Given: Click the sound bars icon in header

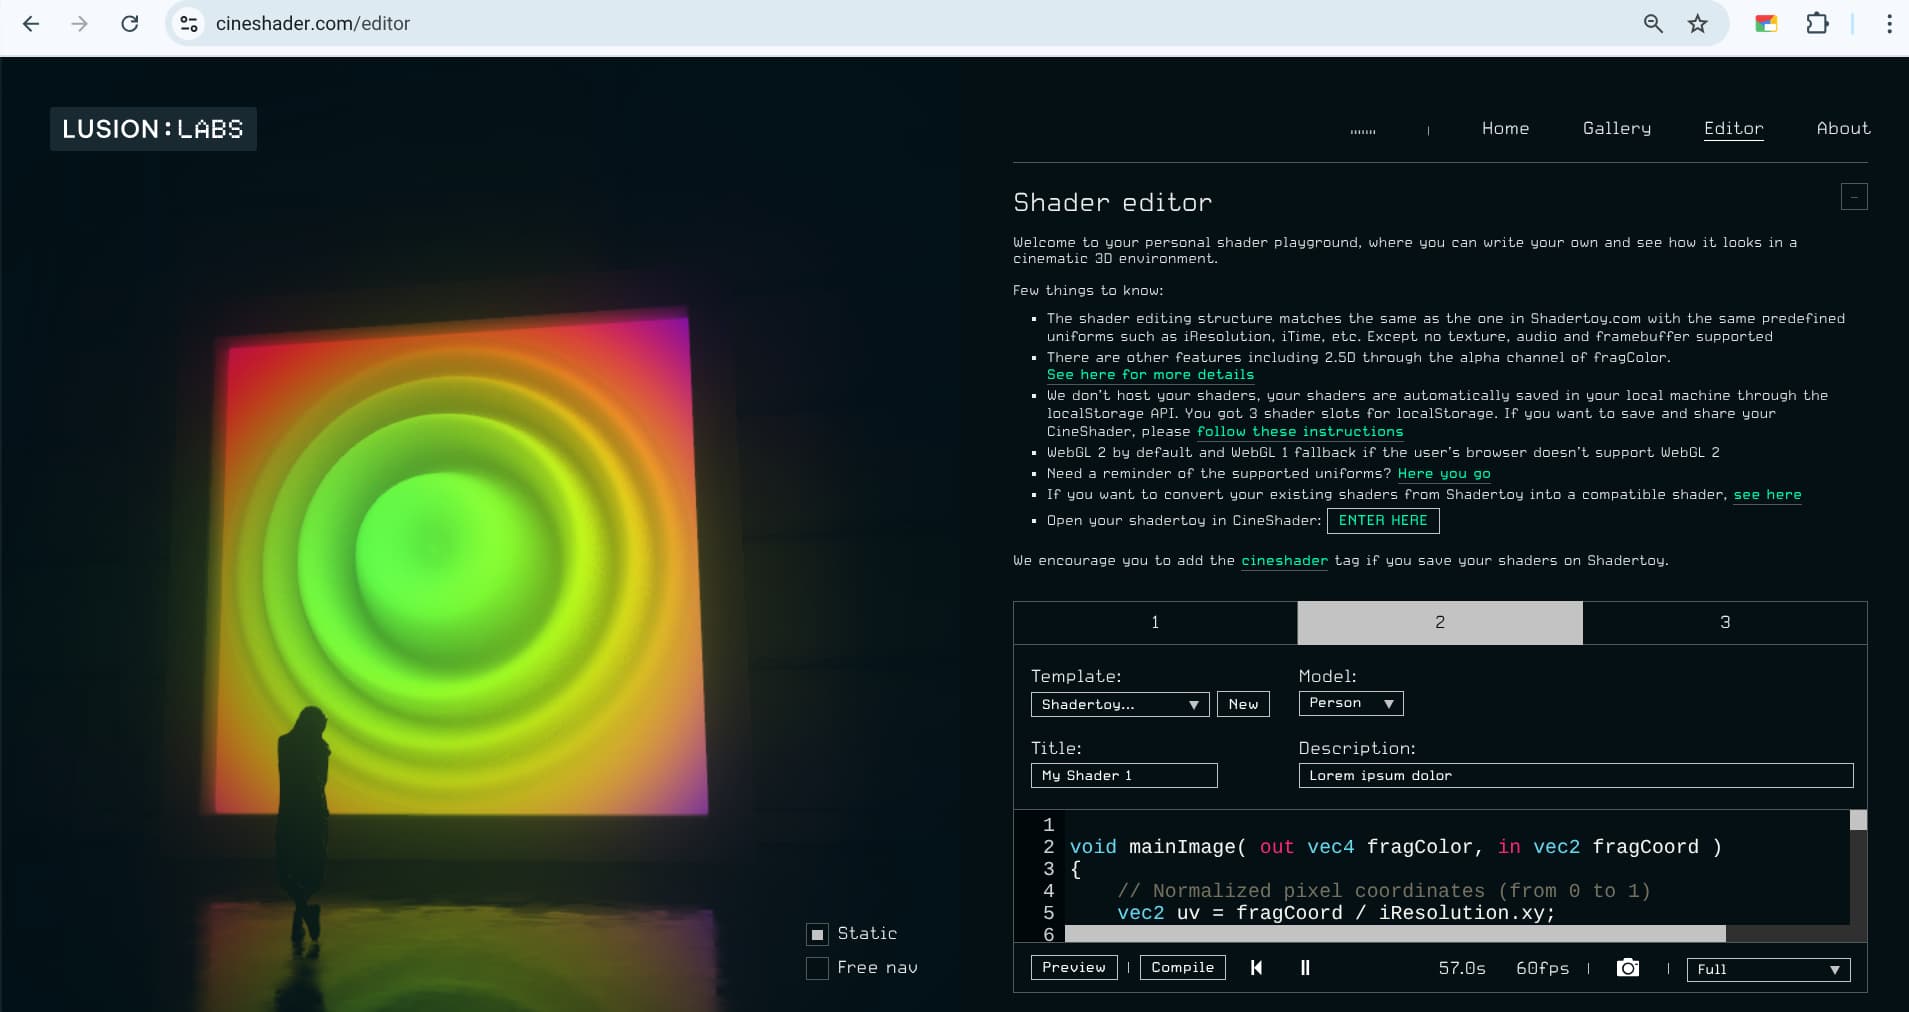Looking at the screenshot, I should (x=1363, y=130).
